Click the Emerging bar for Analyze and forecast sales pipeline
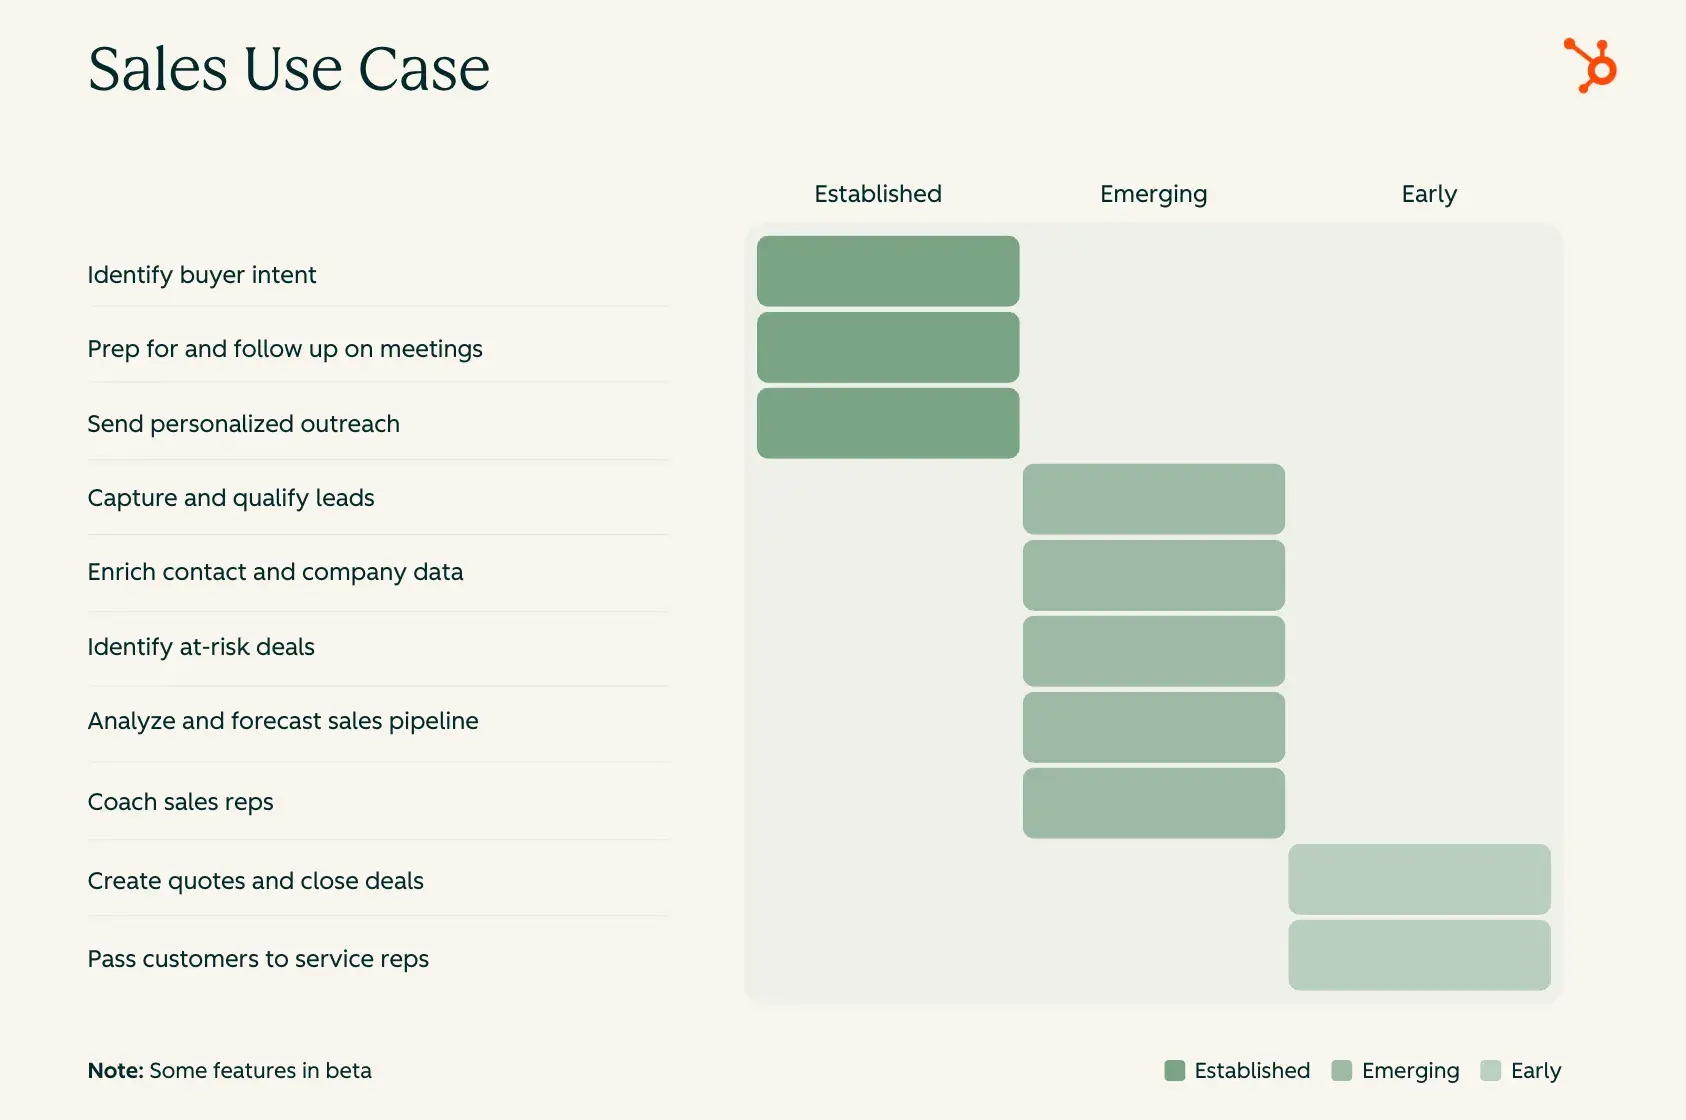The width and height of the screenshot is (1686, 1120). click(x=1153, y=727)
